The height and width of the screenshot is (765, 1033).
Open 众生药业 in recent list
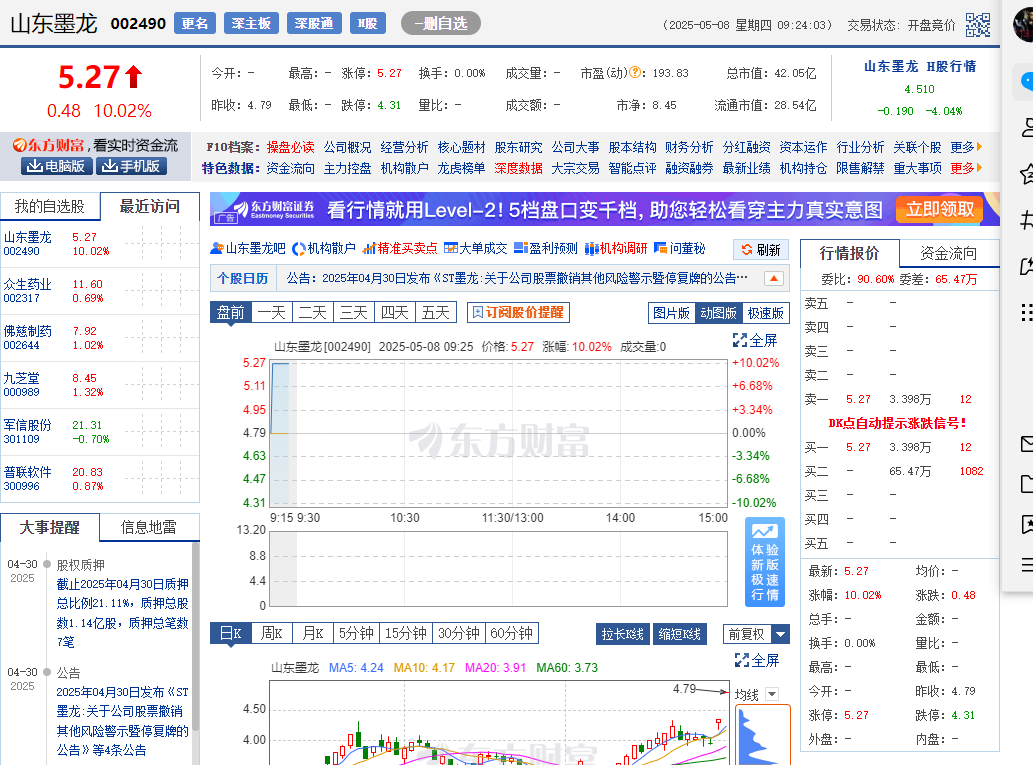(x=28, y=284)
